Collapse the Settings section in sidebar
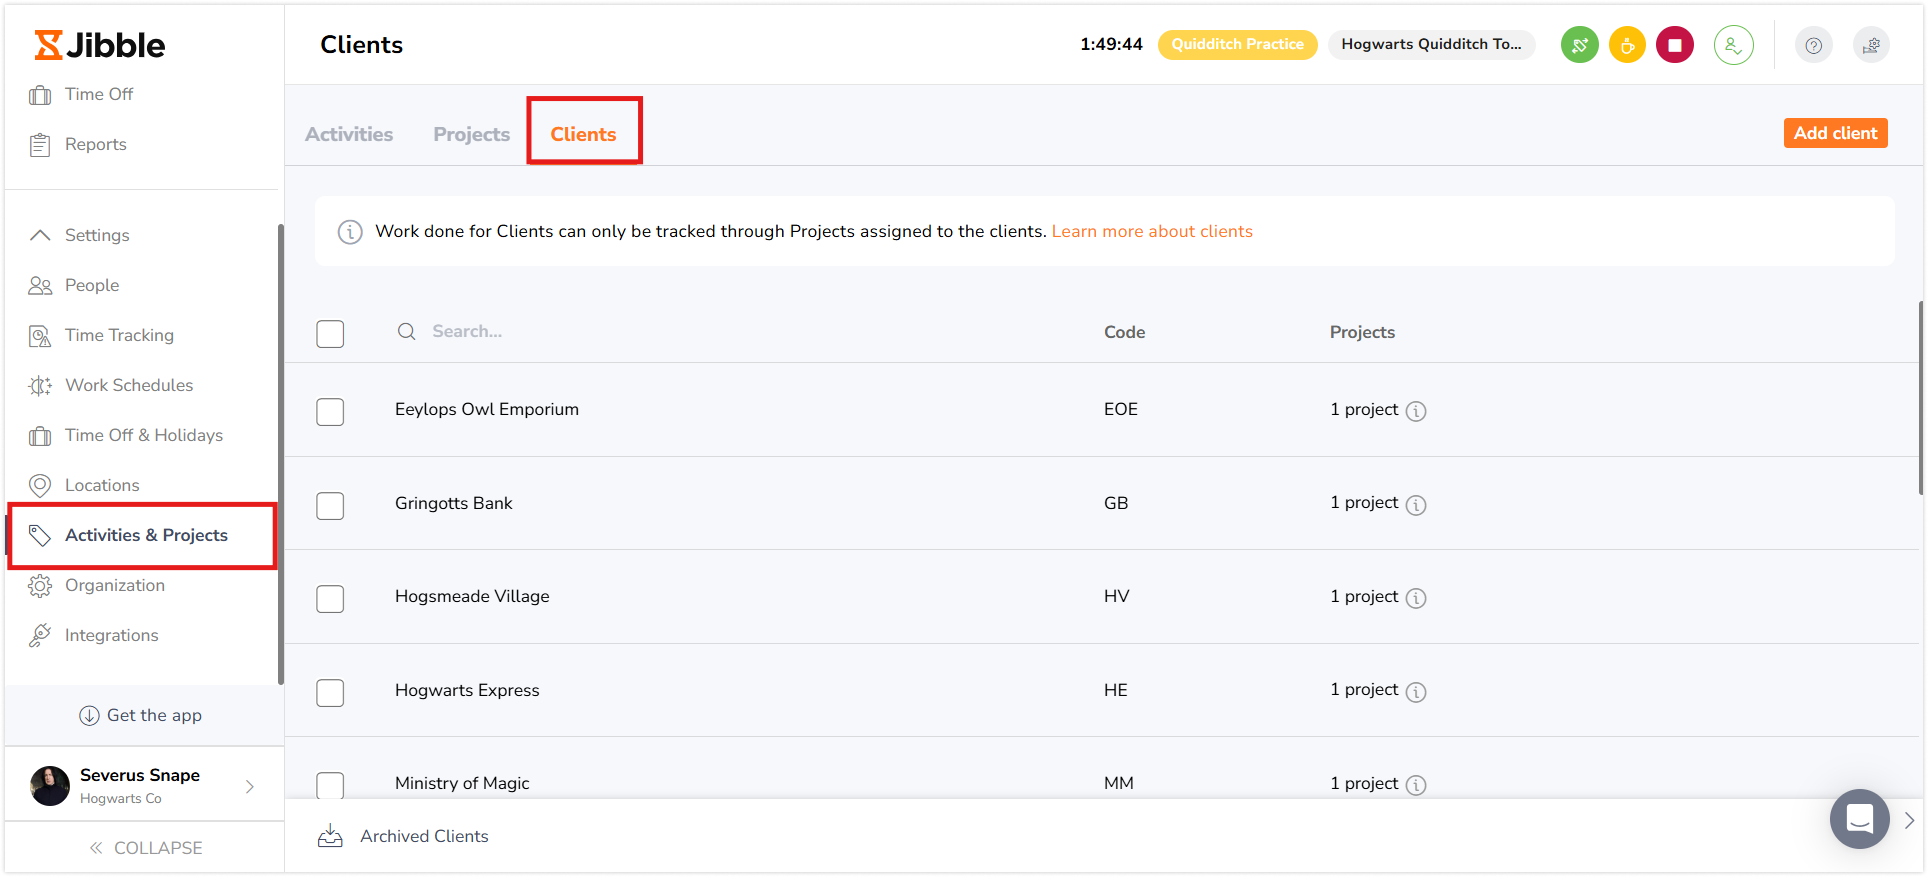This screenshot has width=1928, height=877. [x=40, y=235]
